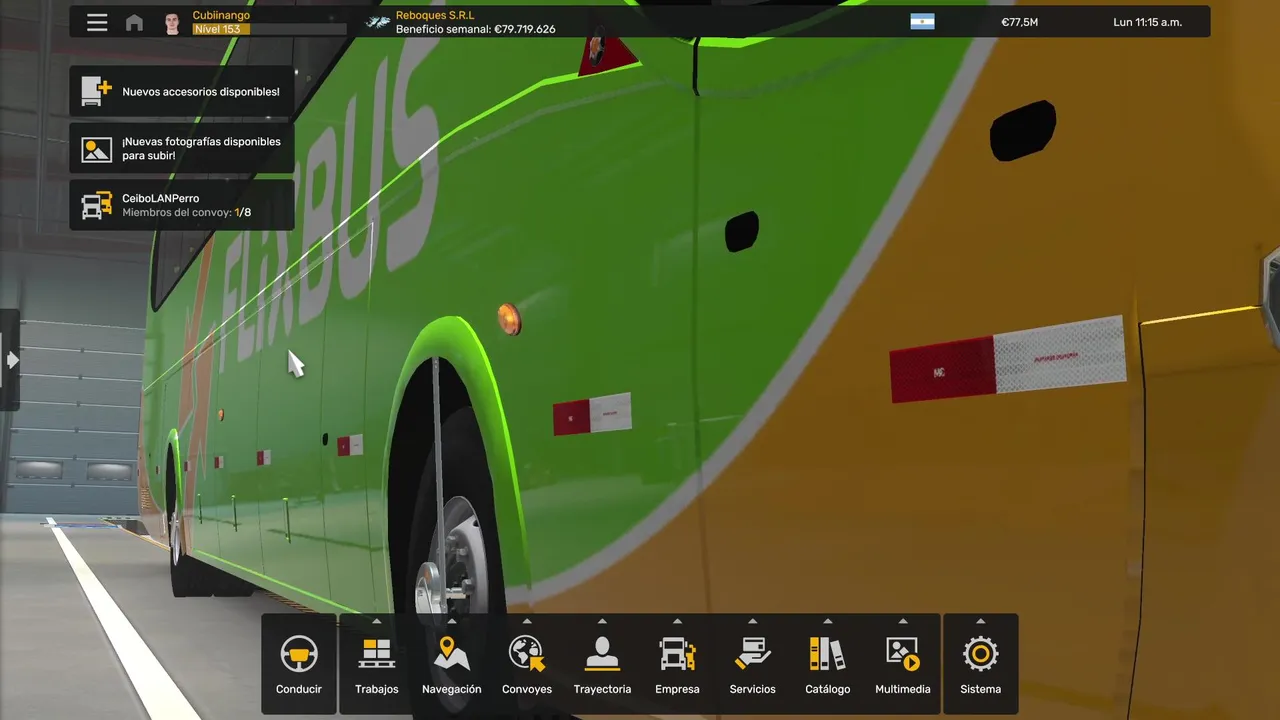Viewport: 1280px width, 720px height.
Task: Select the Navegación menu label
Action: click(x=452, y=689)
